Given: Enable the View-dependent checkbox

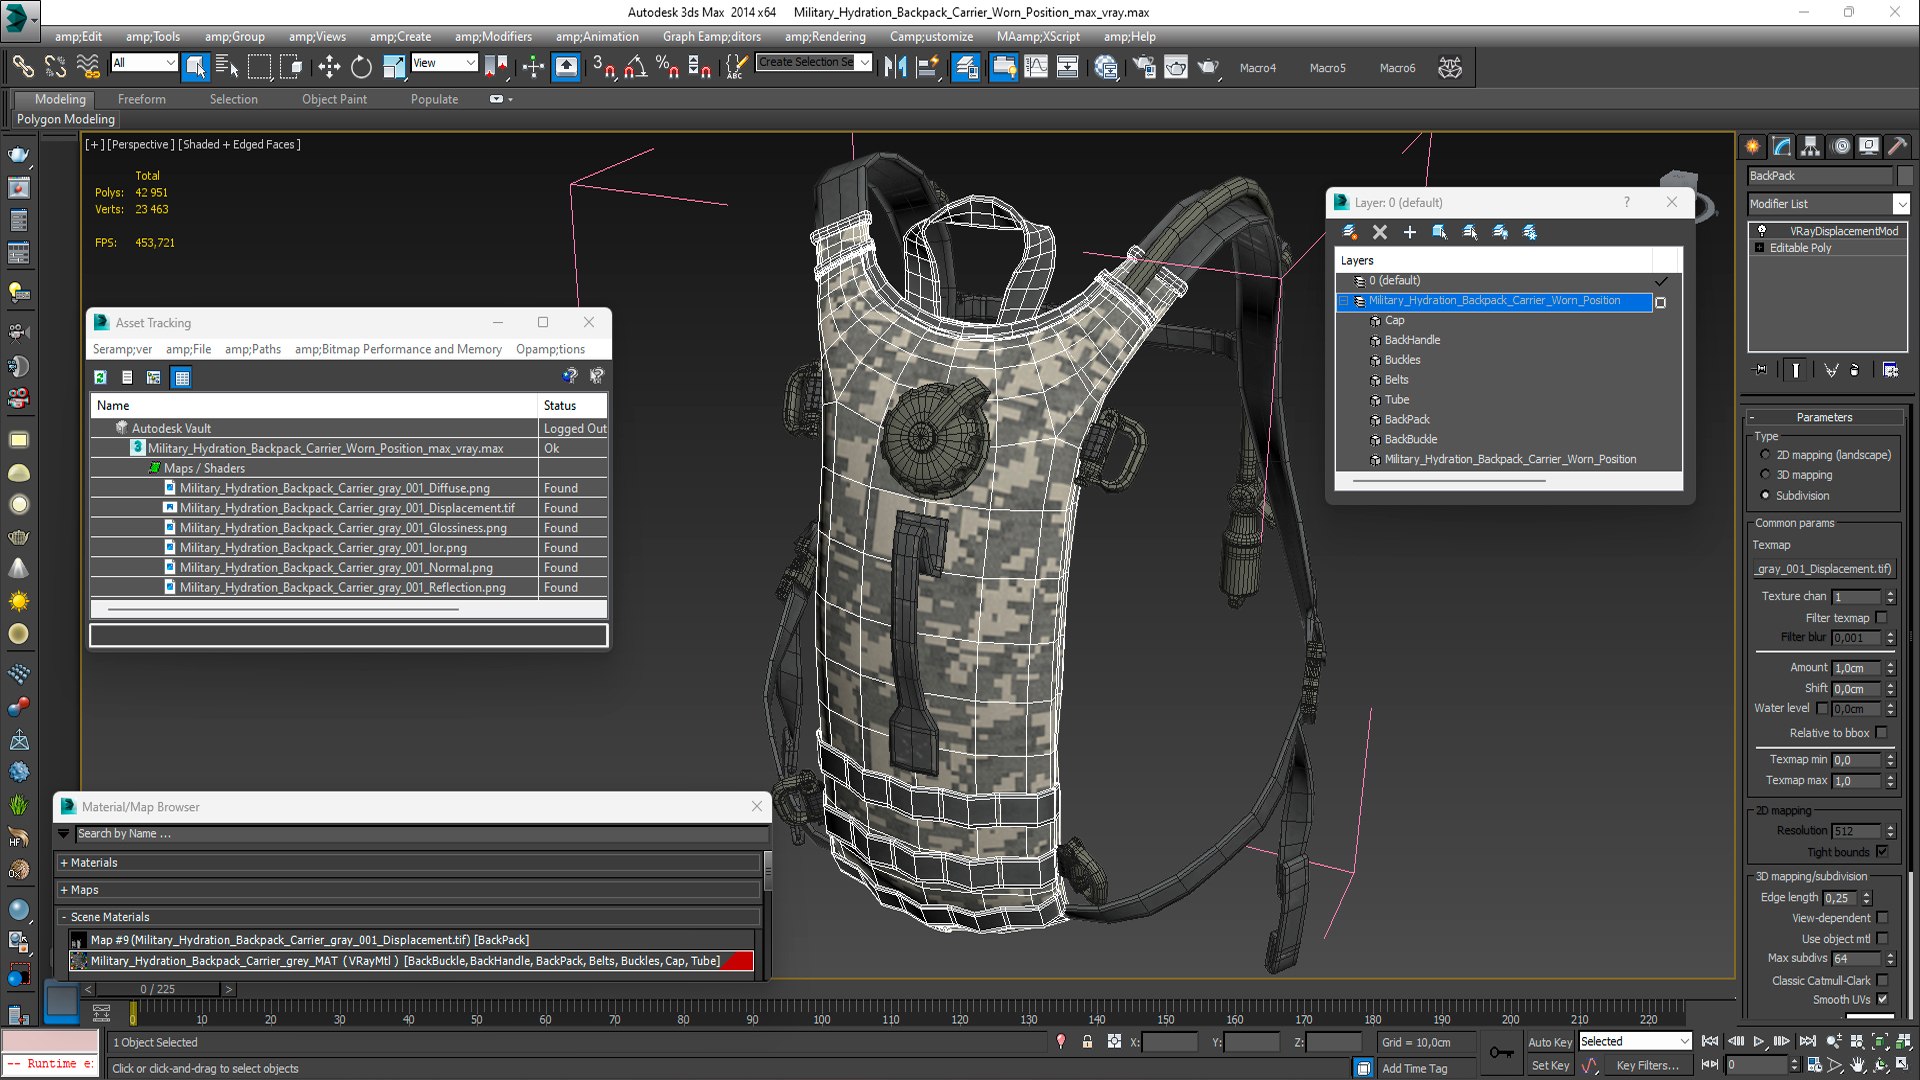Looking at the screenshot, I should 1882,918.
